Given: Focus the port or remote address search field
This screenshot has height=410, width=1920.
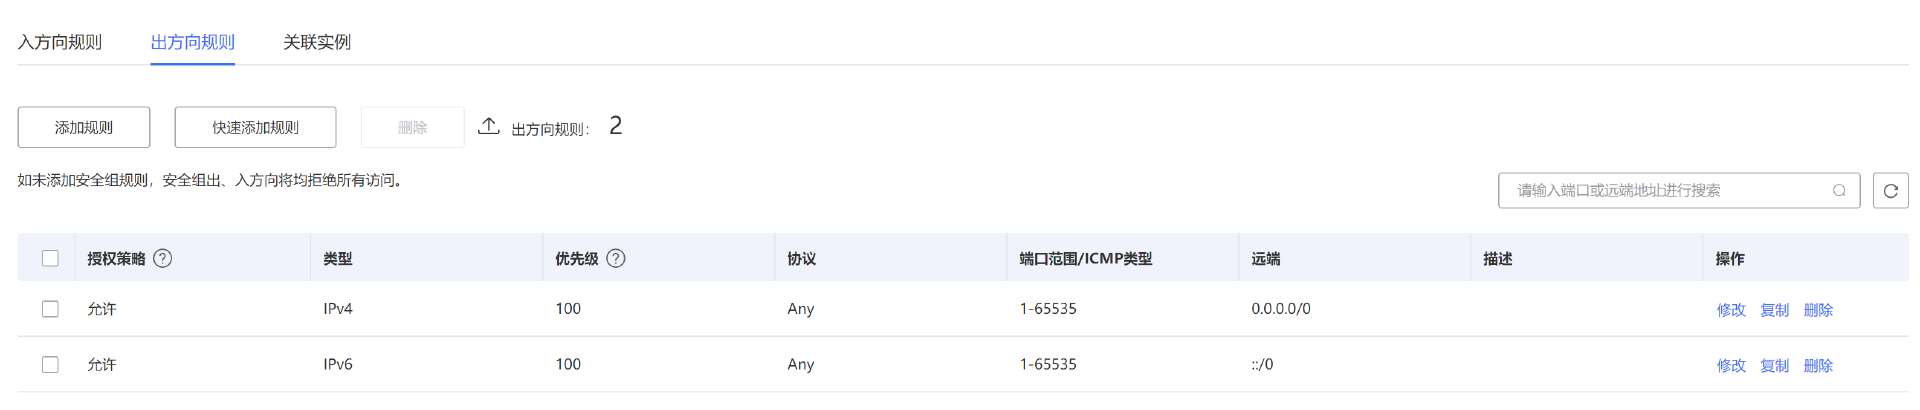Looking at the screenshot, I should [x=1665, y=191].
